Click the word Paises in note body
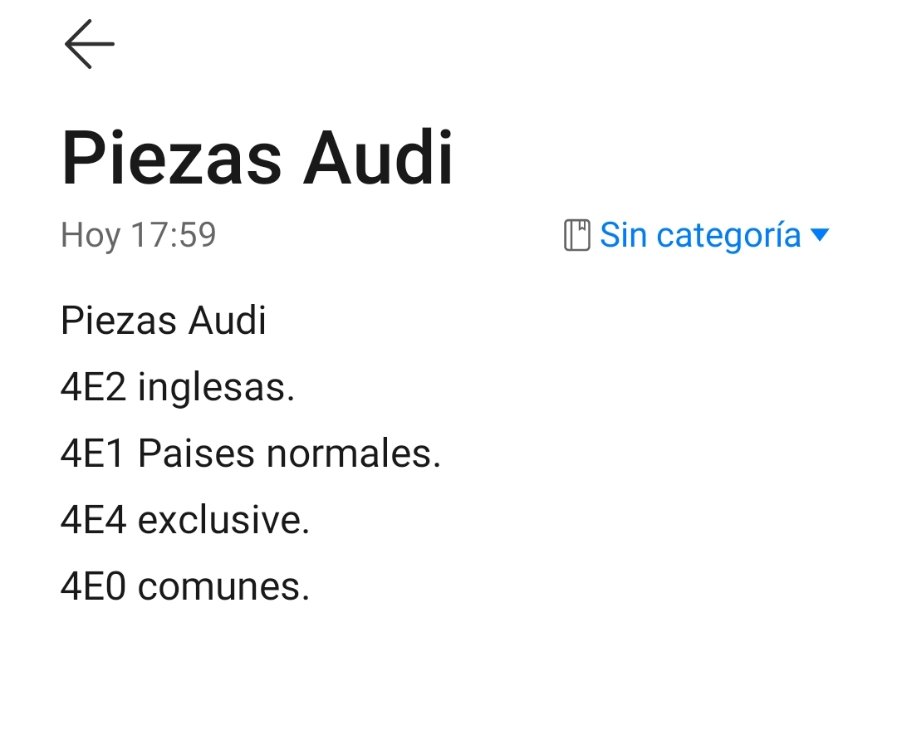The image size is (897, 750). 196,454
